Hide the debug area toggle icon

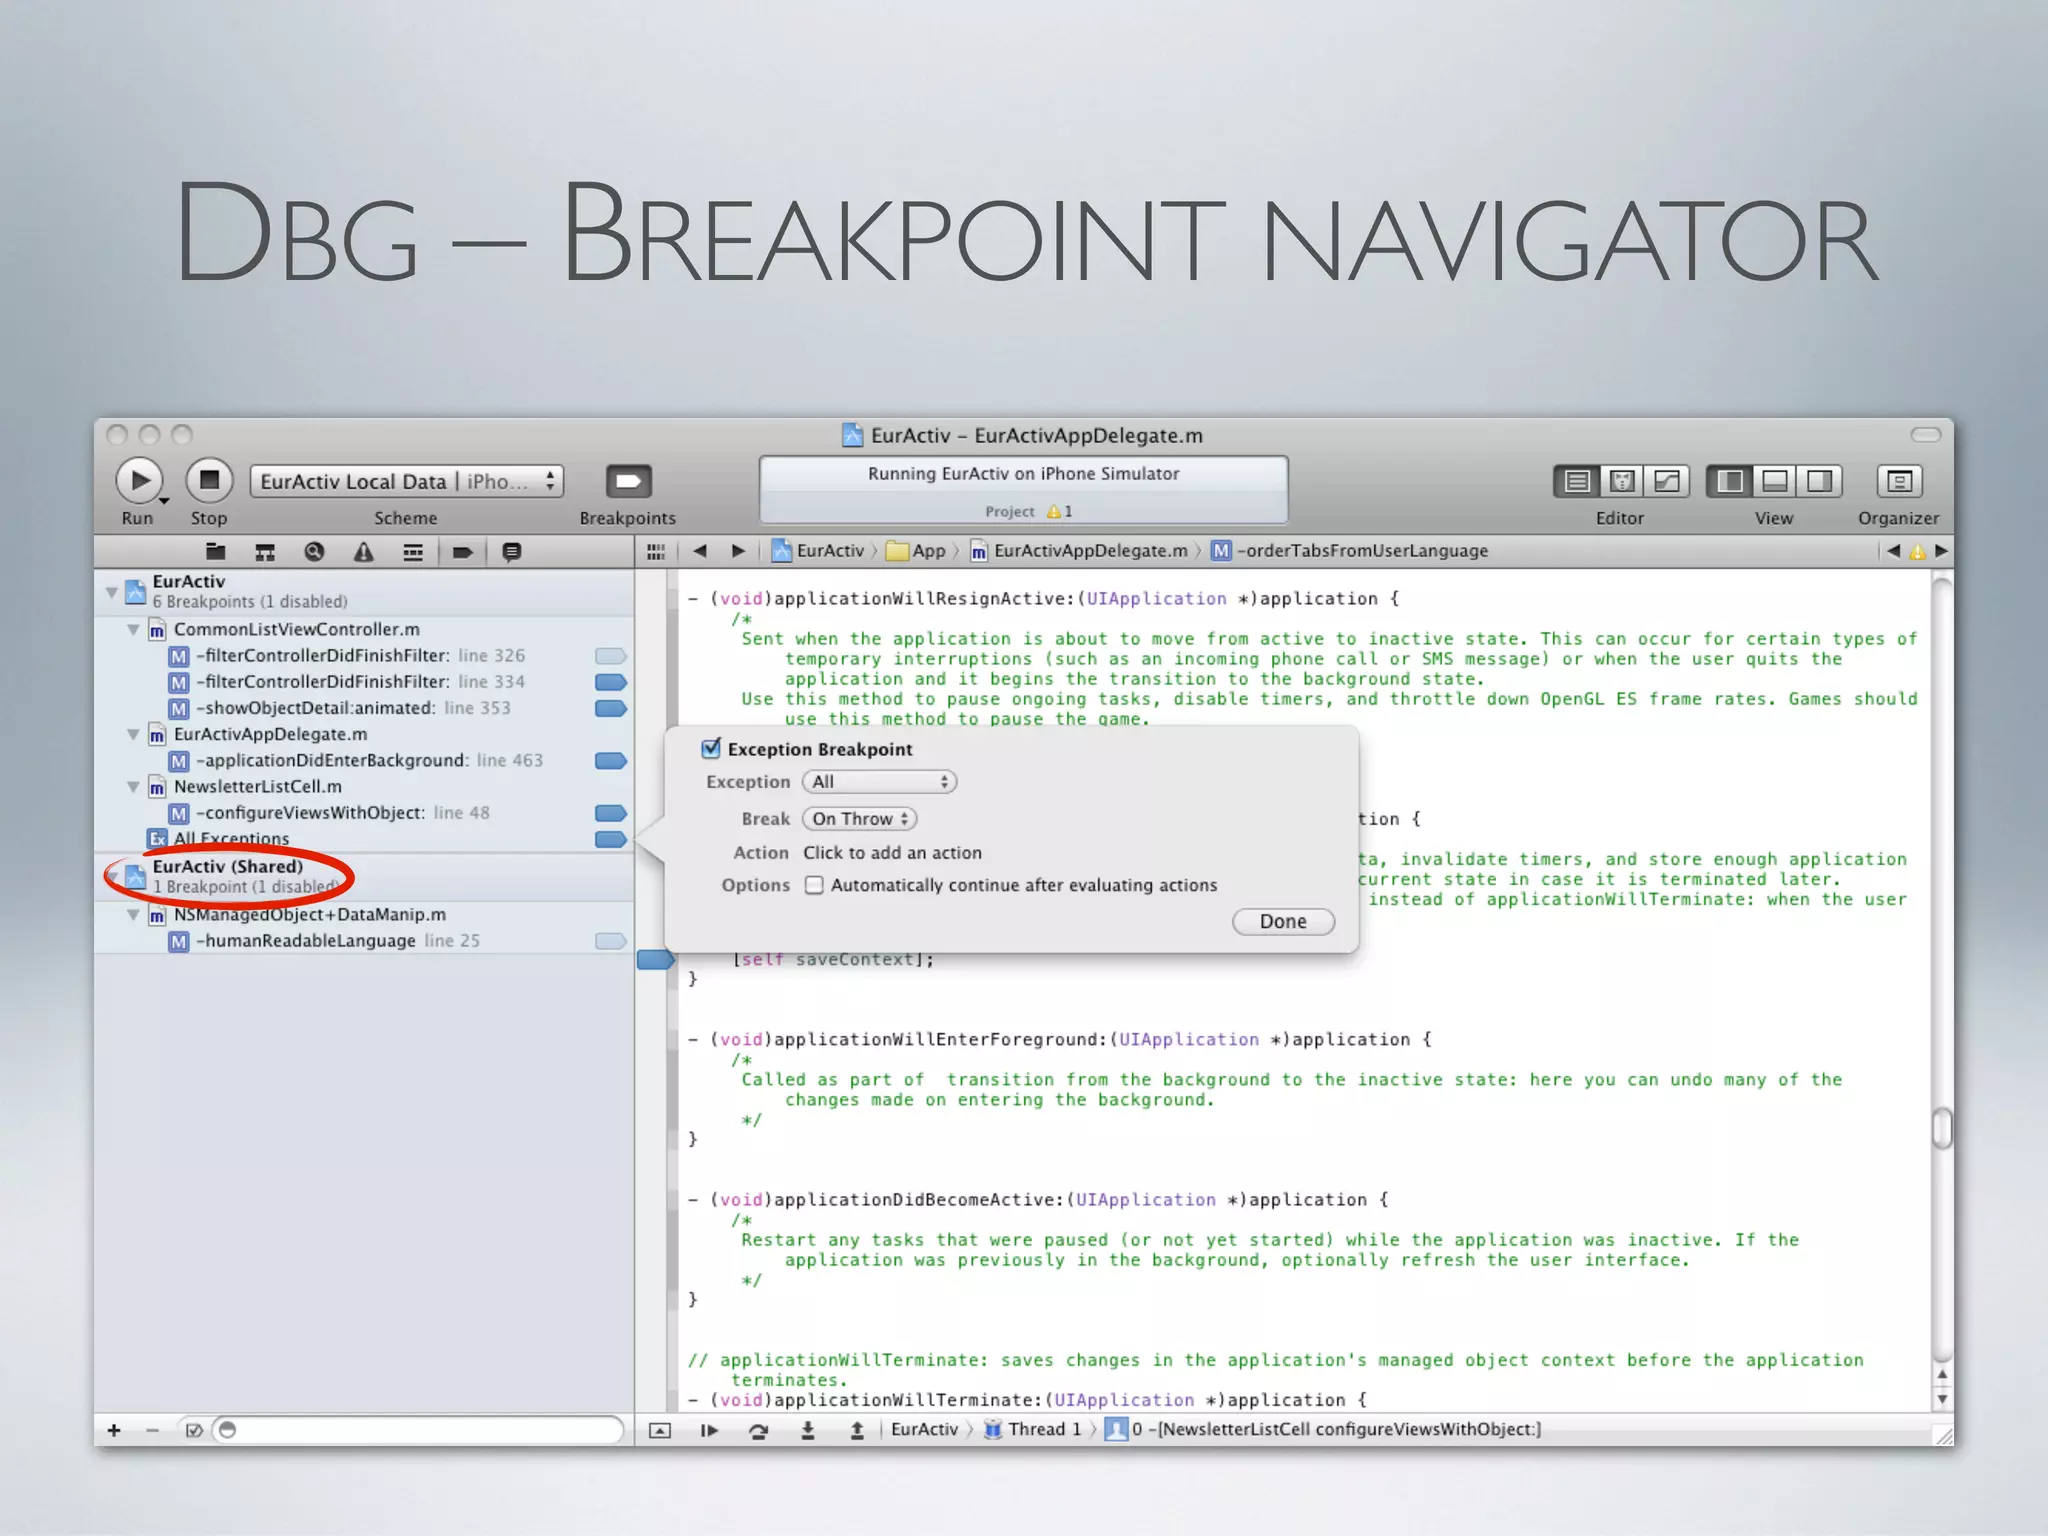660,1430
